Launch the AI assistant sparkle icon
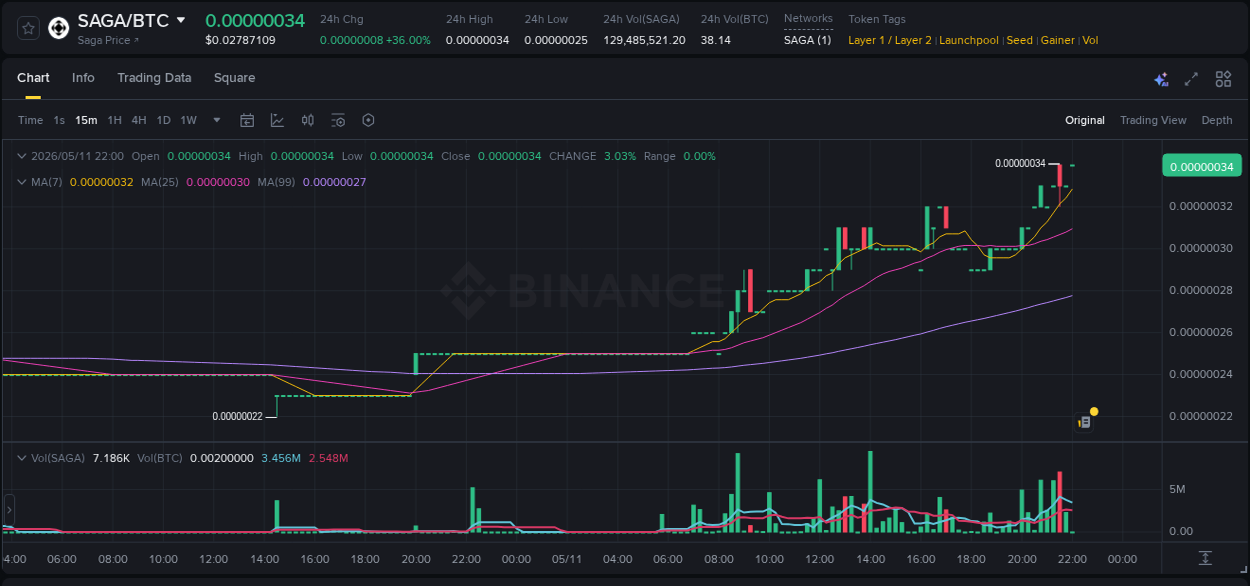The width and height of the screenshot is (1250, 586). [1161, 79]
